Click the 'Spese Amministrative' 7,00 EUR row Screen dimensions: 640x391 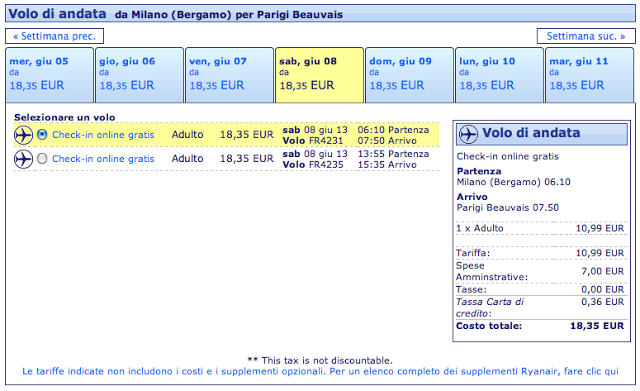(x=540, y=271)
